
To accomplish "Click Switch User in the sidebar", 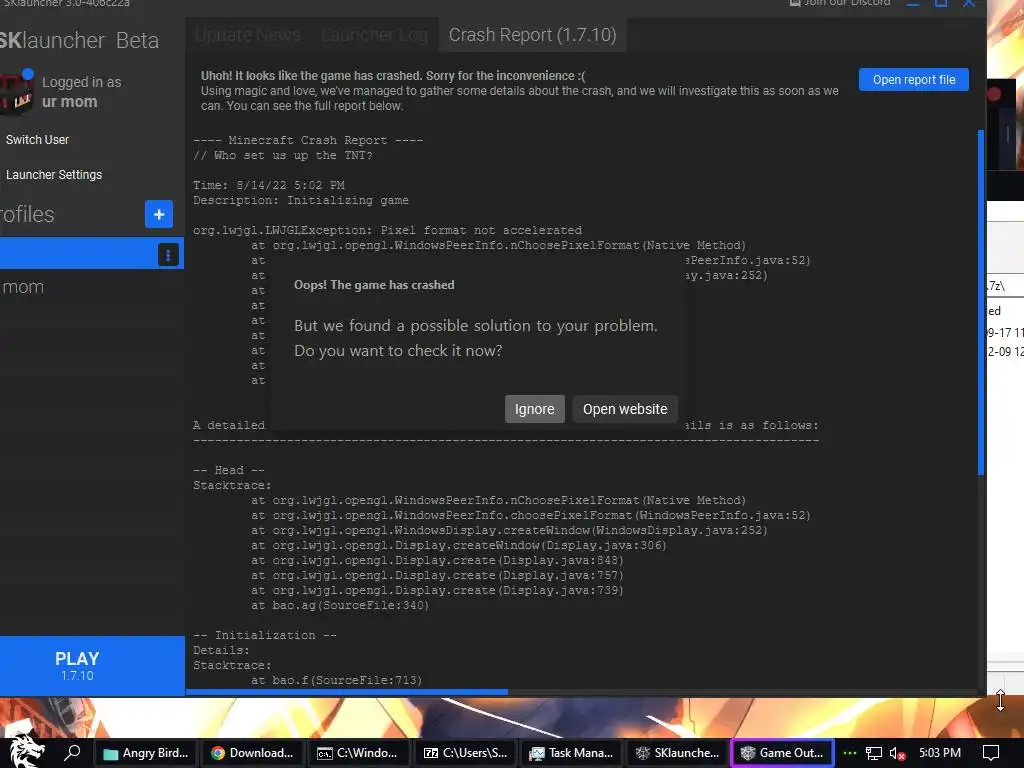I will (x=37, y=140).
